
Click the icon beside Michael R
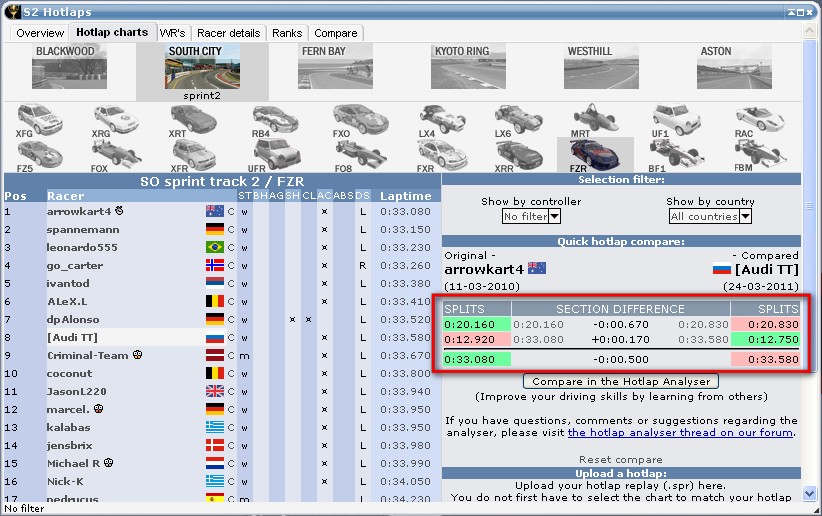(109, 463)
